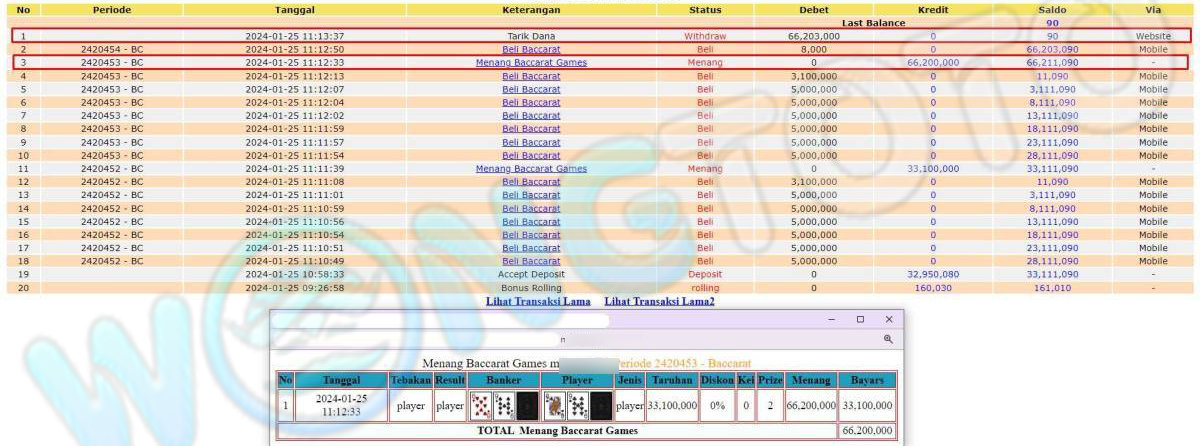Click the Banker's first card image

tap(481, 405)
